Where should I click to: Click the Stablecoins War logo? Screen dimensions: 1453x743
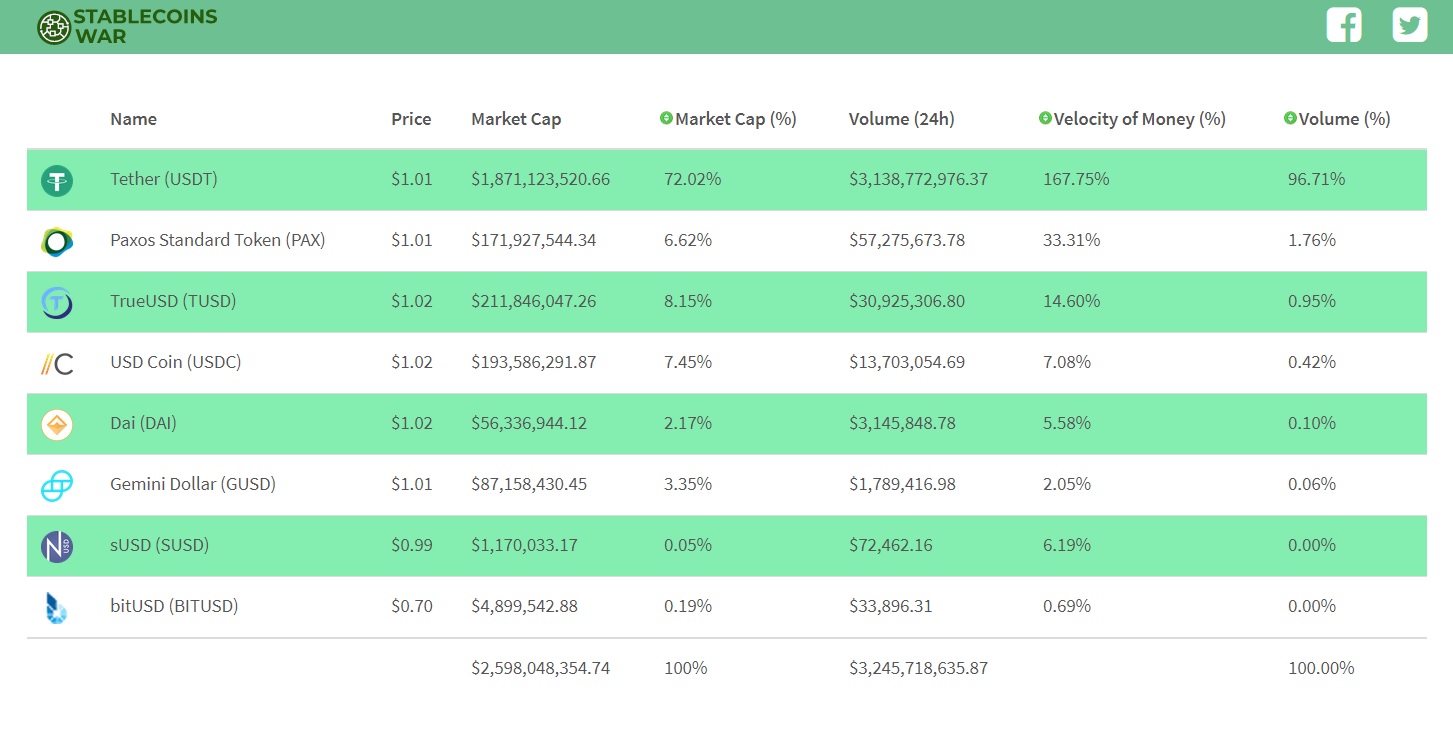point(127,27)
